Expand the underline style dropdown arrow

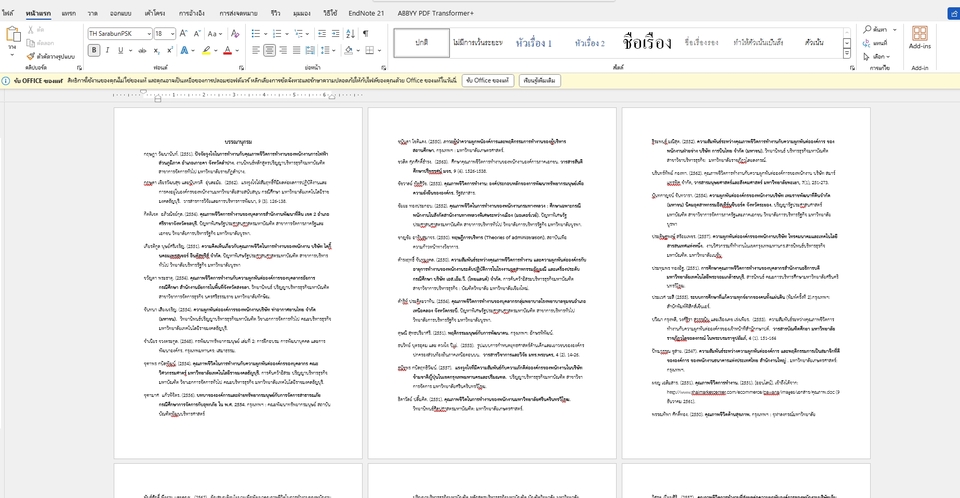[x=129, y=50]
